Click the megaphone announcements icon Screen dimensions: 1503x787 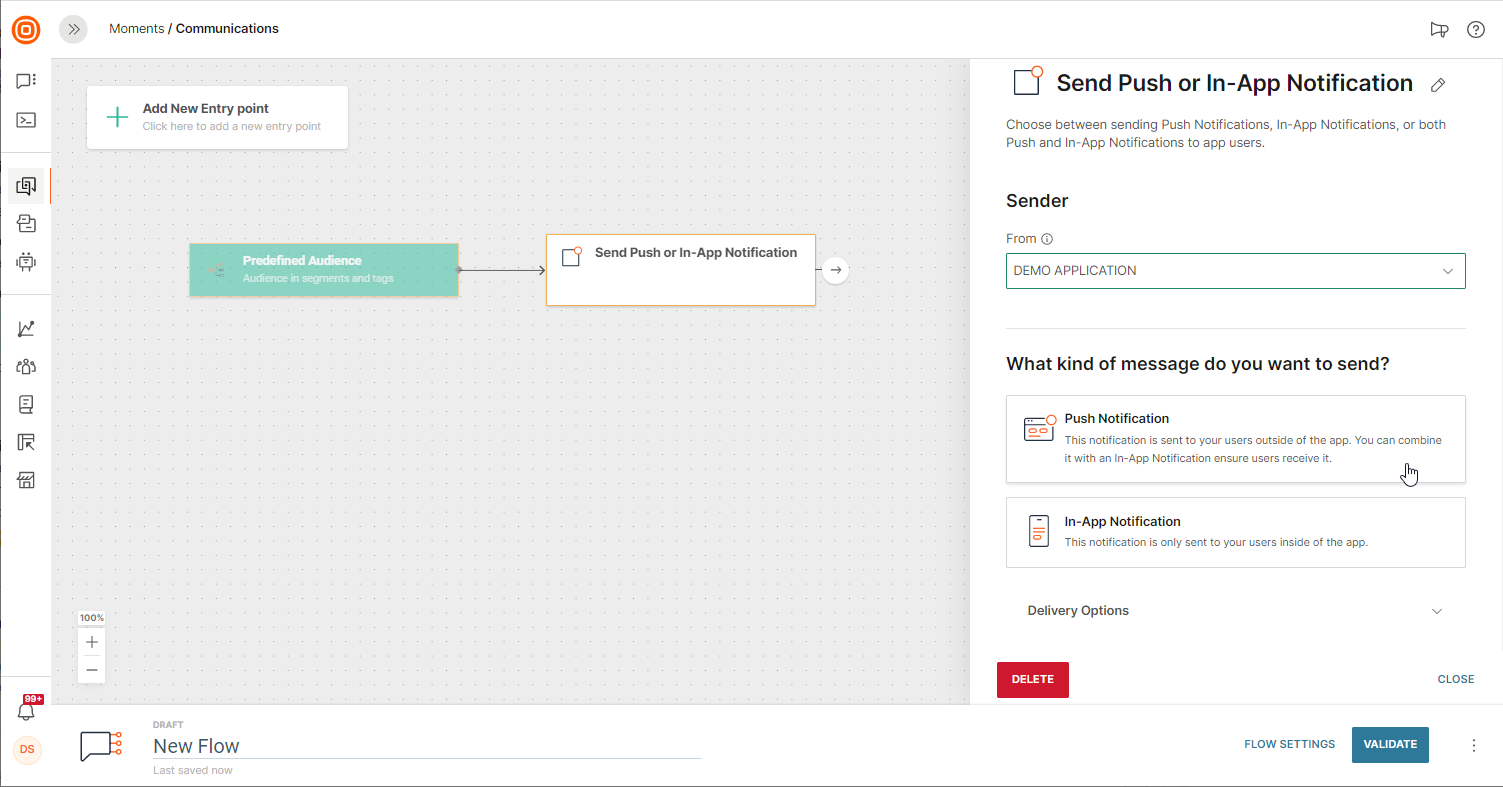pos(1439,29)
